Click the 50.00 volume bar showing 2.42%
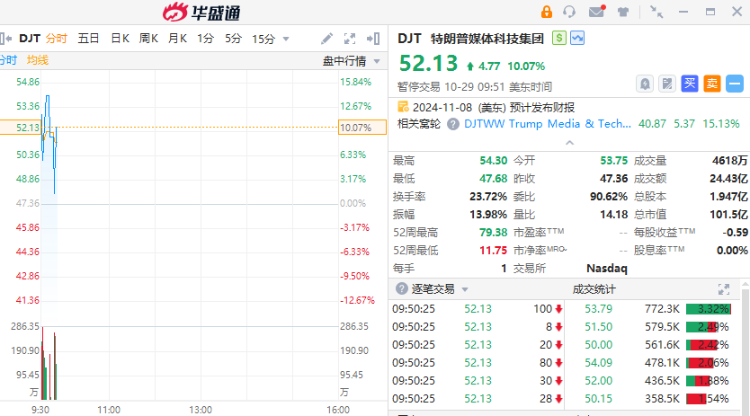 coord(708,345)
